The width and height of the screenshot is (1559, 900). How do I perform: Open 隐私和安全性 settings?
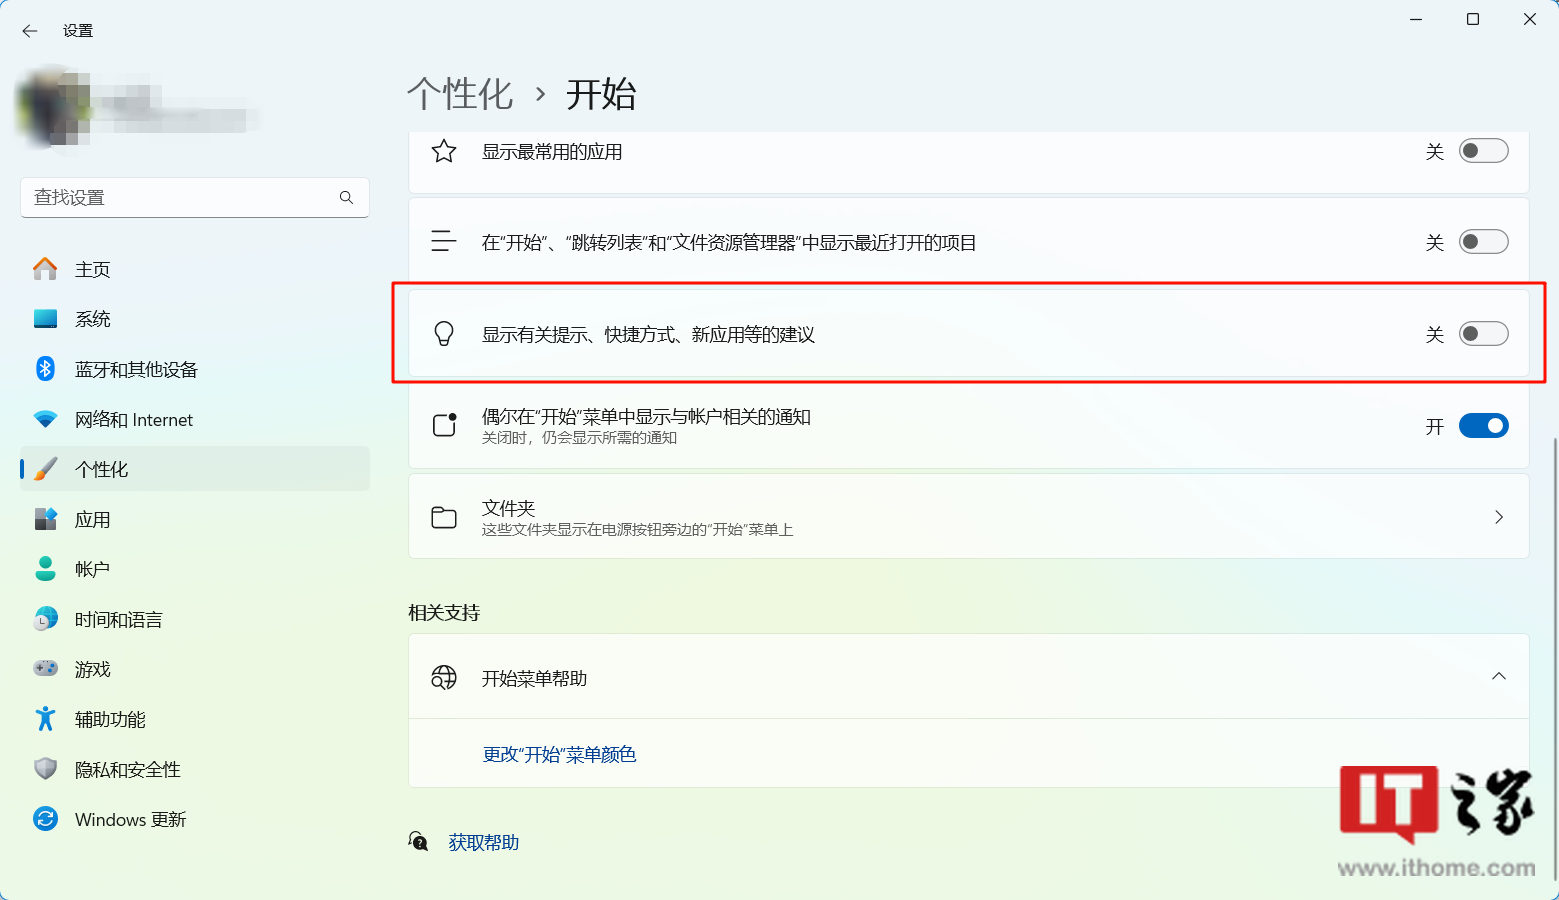point(127,768)
